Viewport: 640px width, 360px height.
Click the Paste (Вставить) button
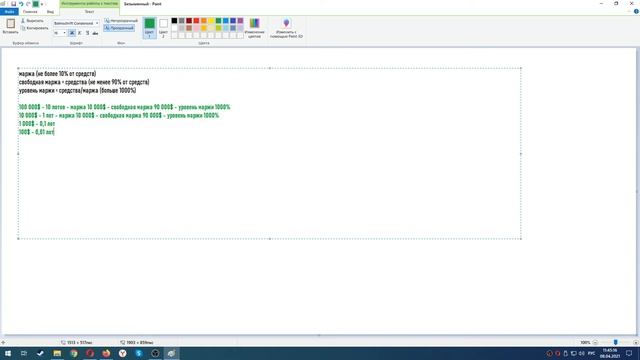click(11, 26)
